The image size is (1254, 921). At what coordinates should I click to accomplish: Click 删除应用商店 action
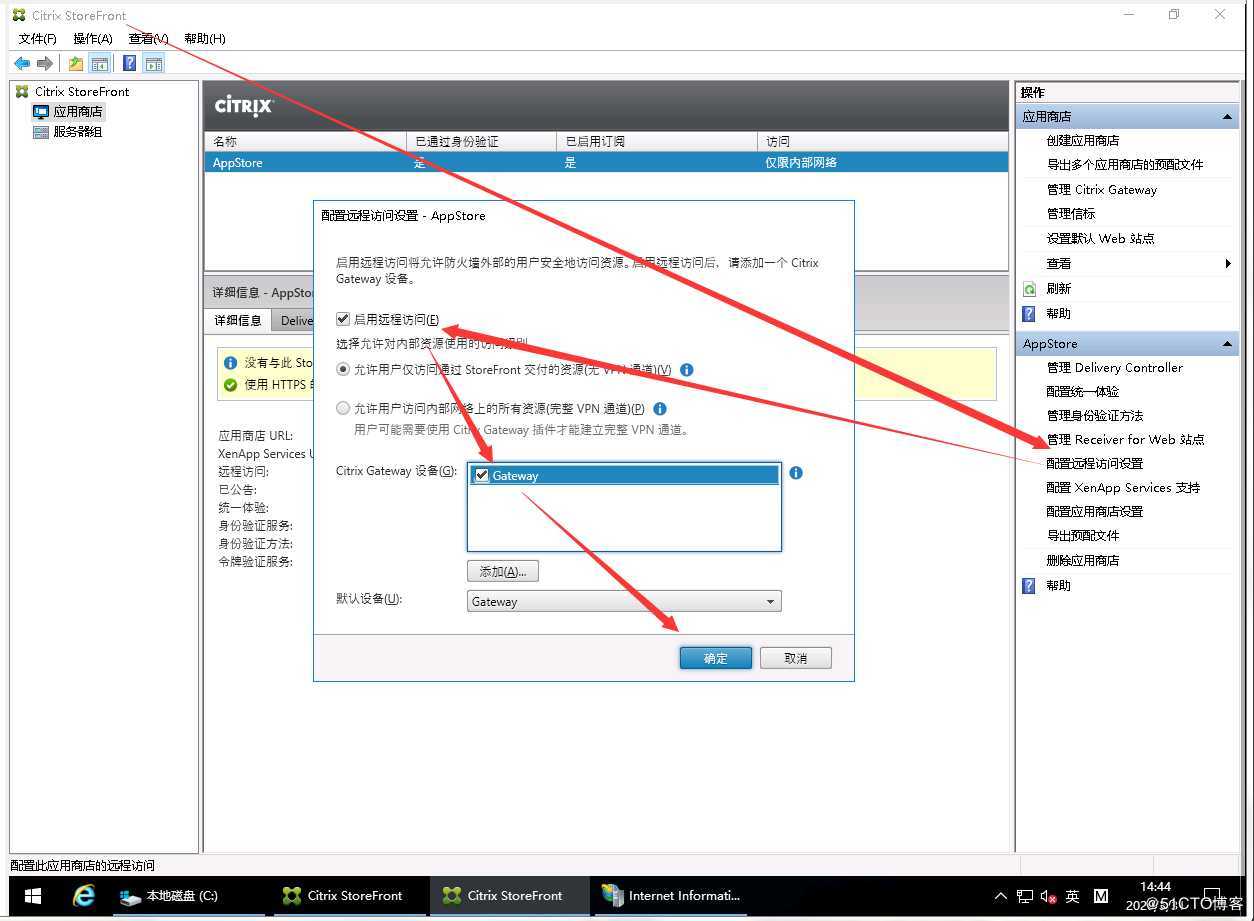click(x=1083, y=561)
